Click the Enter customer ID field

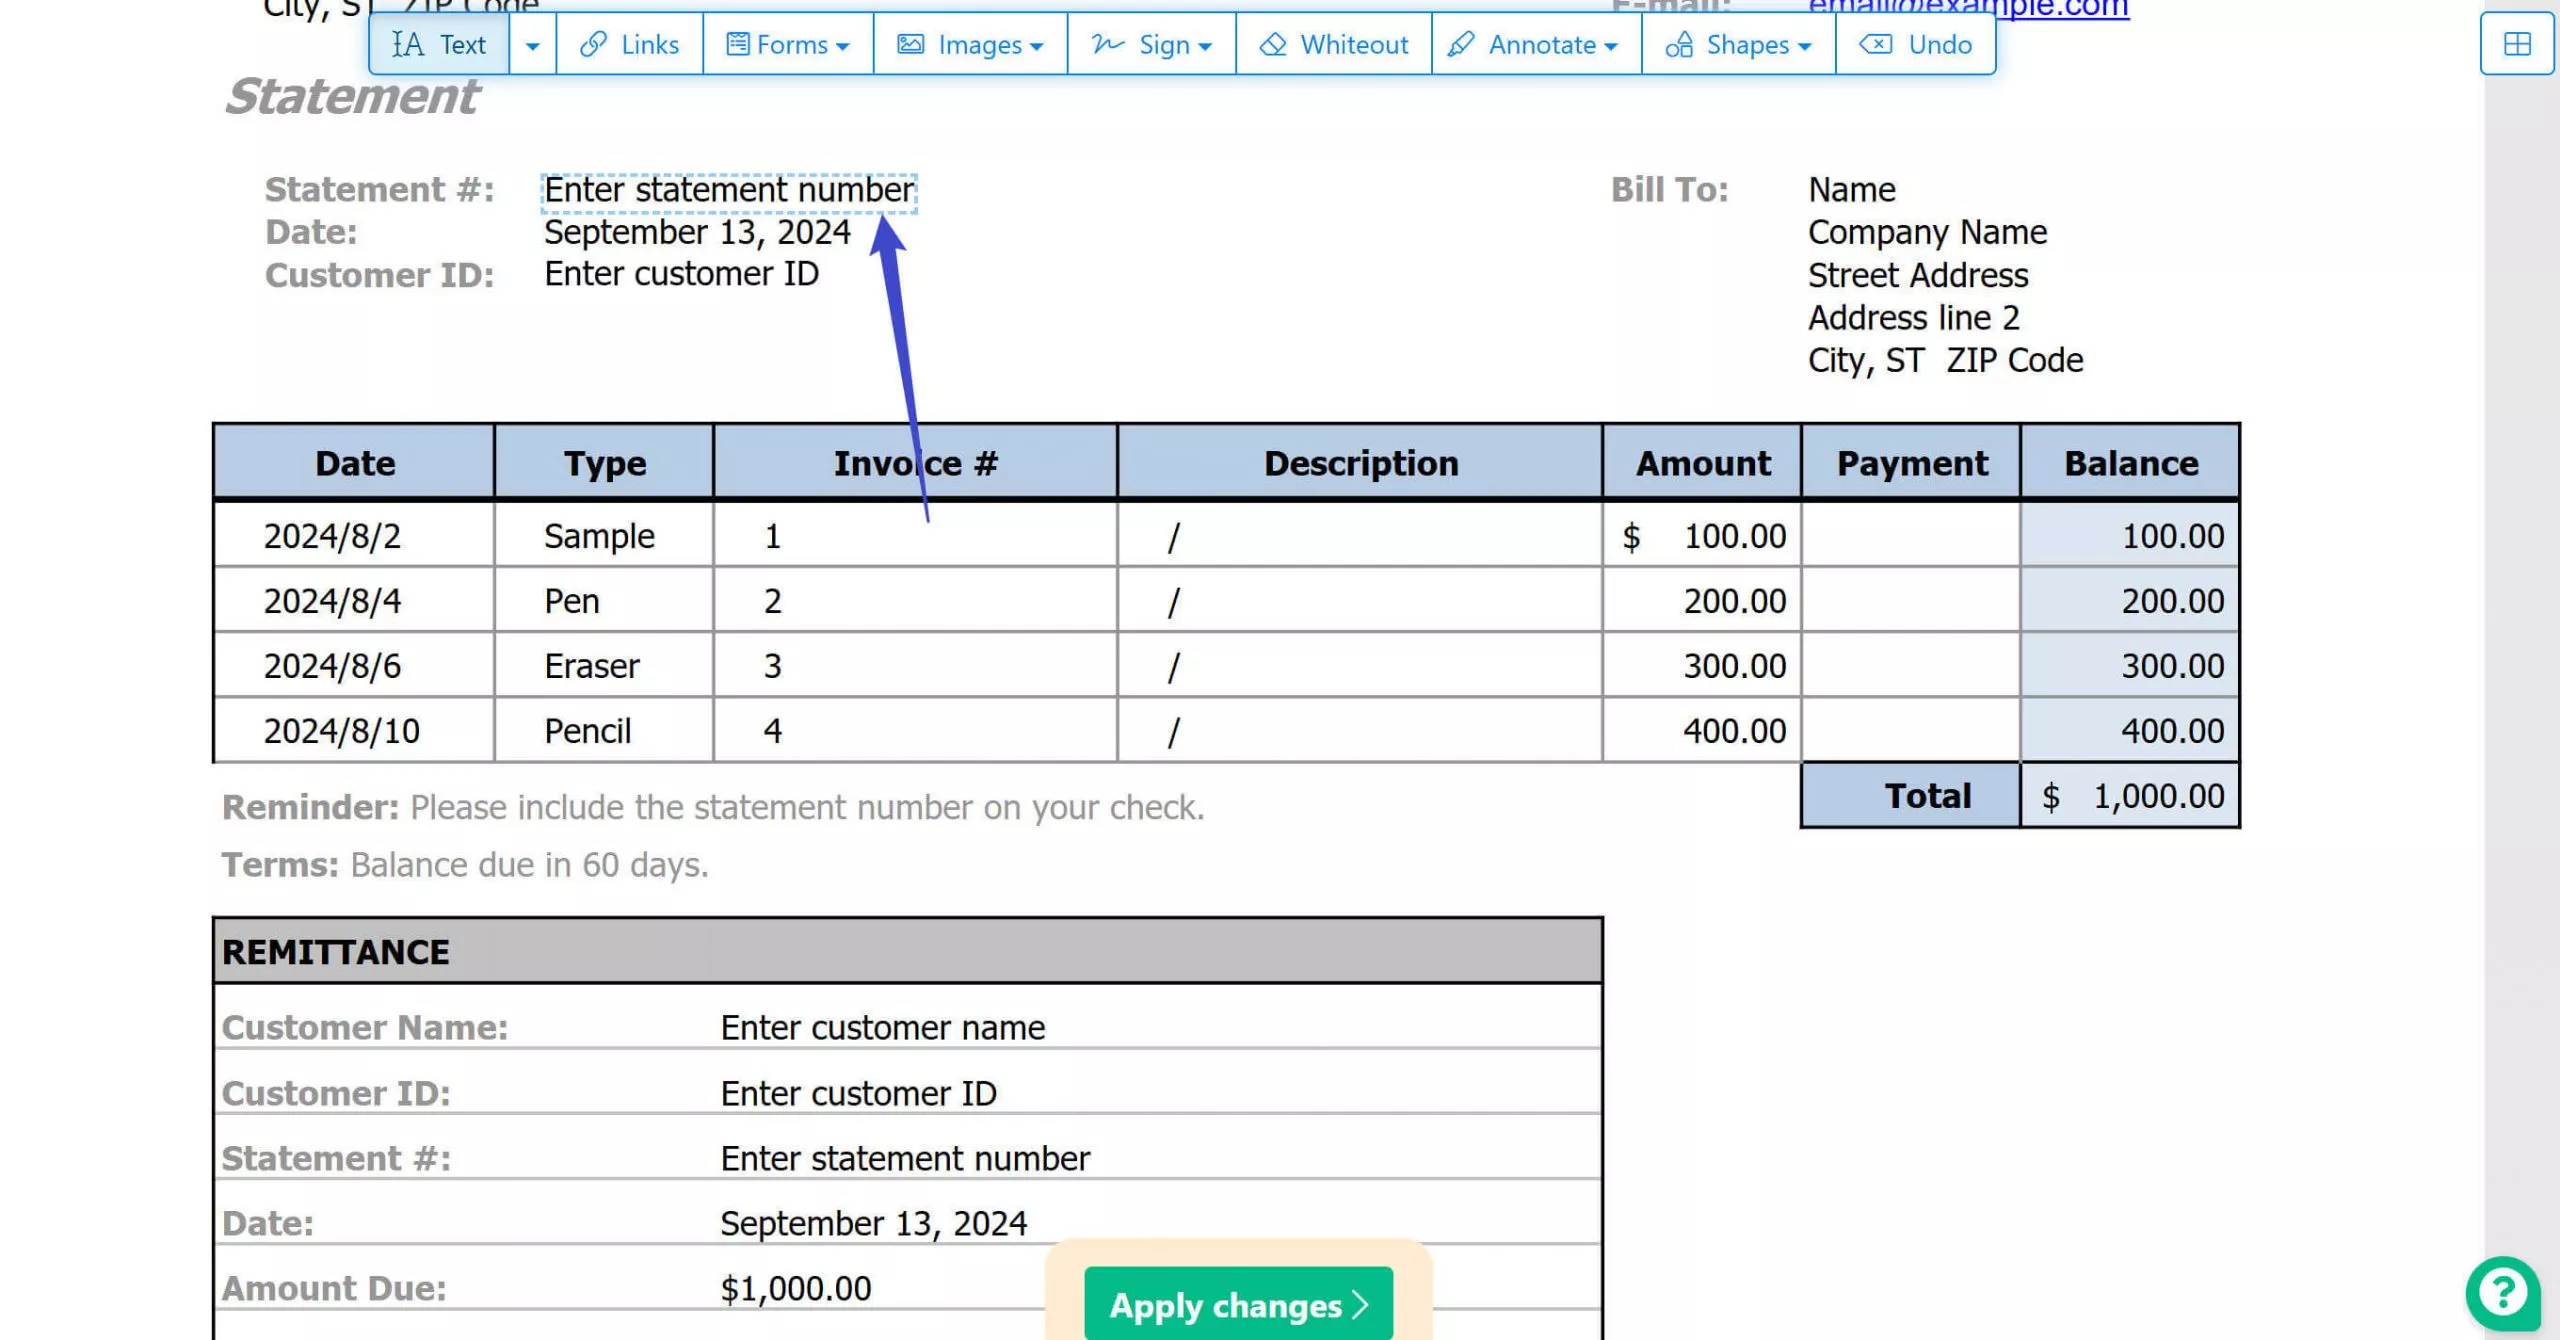(681, 273)
